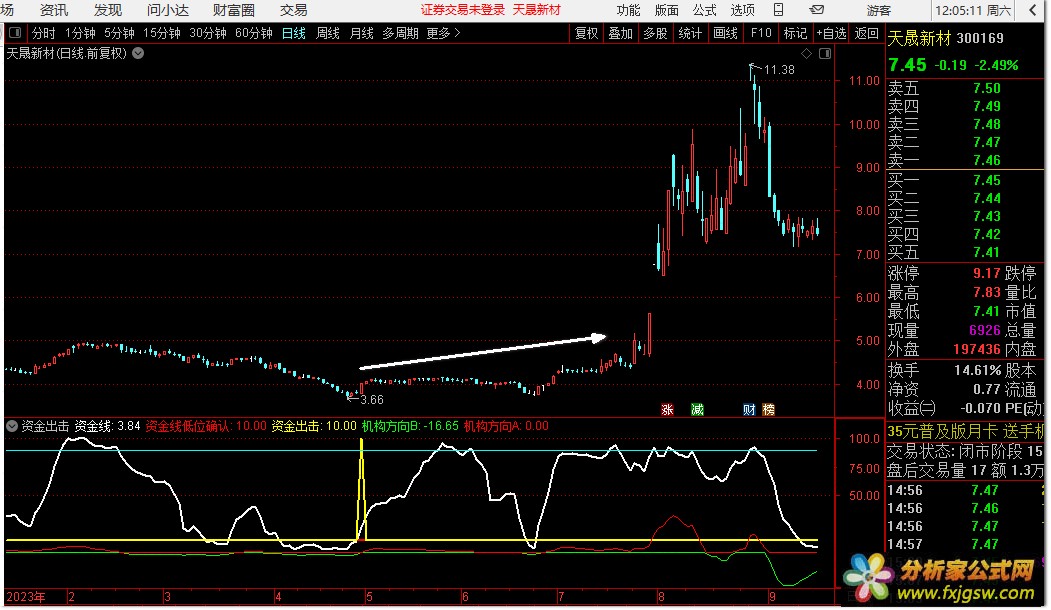
Task: Switch to the 5分钟 period
Action: [119, 33]
